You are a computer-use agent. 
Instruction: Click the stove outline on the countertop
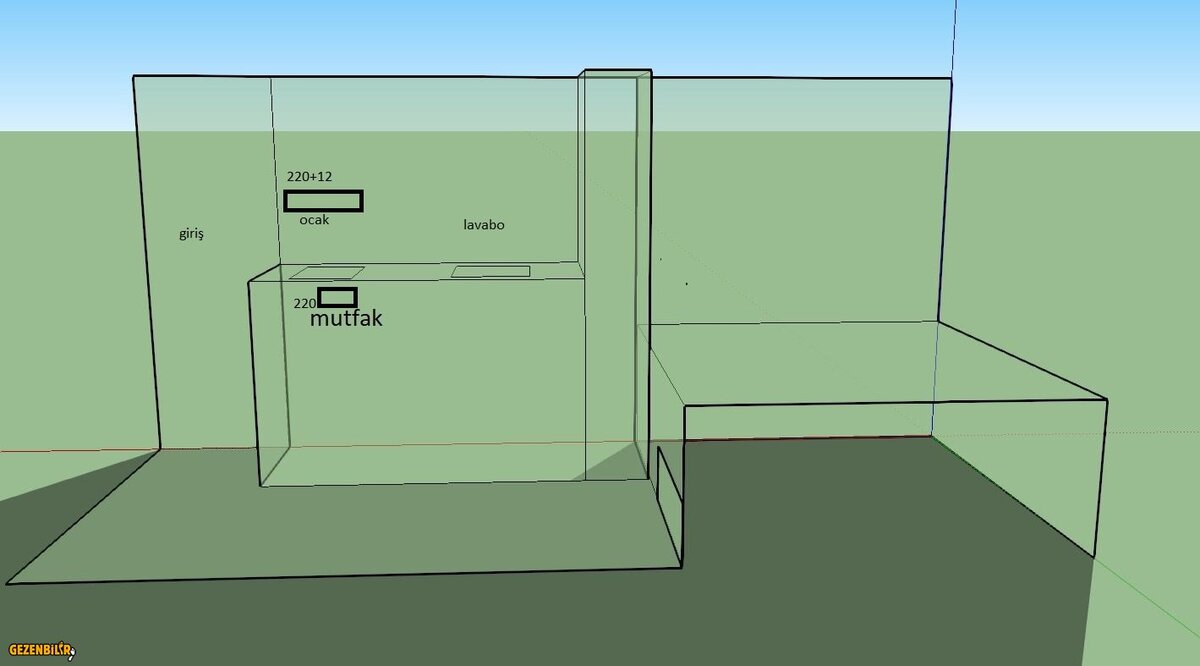click(x=327, y=272)
